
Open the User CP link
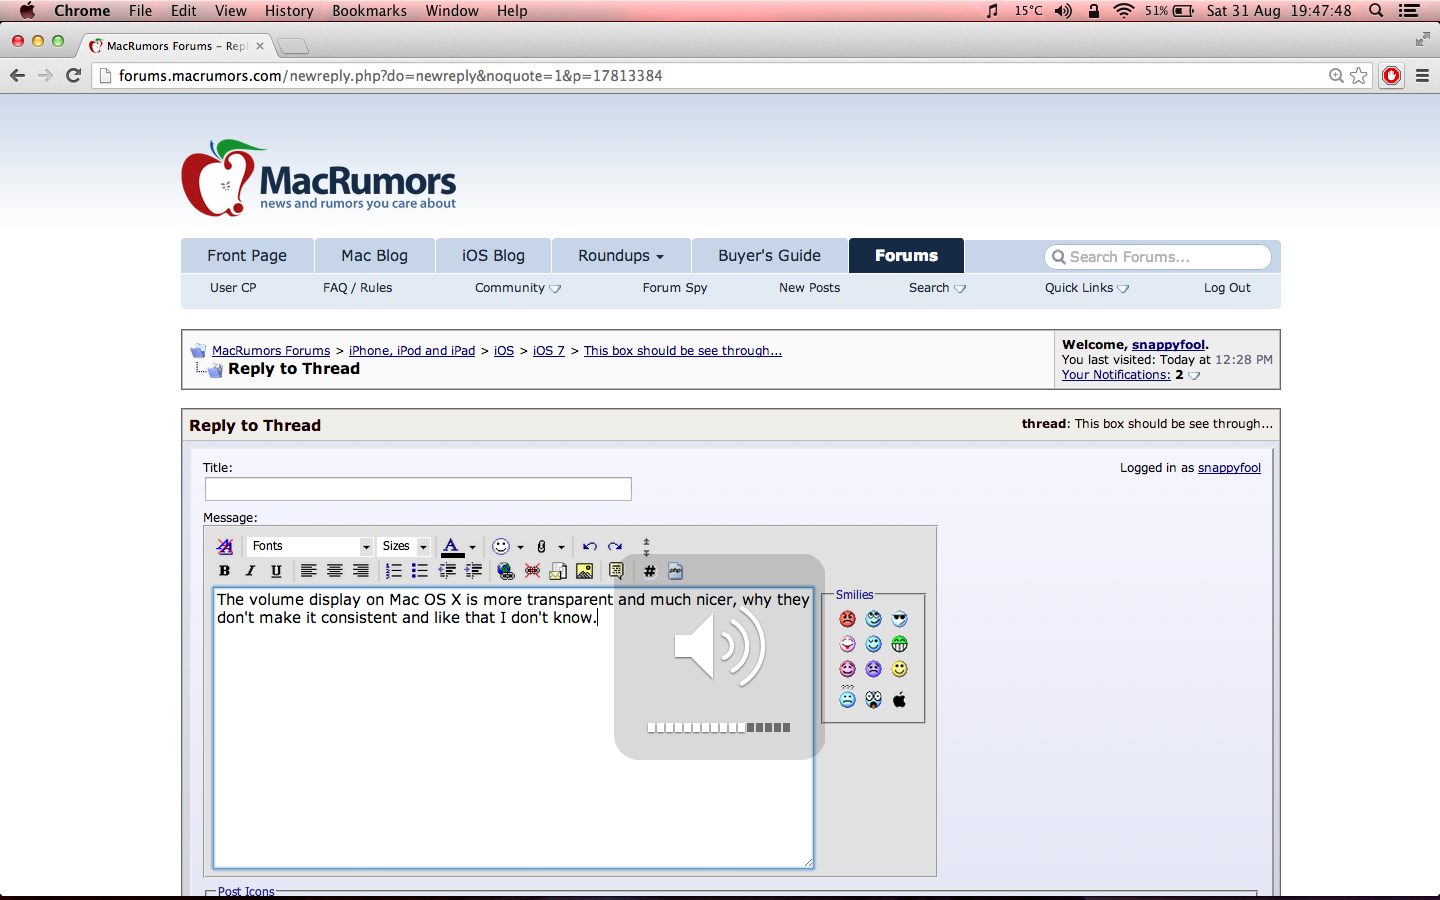click(x=233, y=288)
